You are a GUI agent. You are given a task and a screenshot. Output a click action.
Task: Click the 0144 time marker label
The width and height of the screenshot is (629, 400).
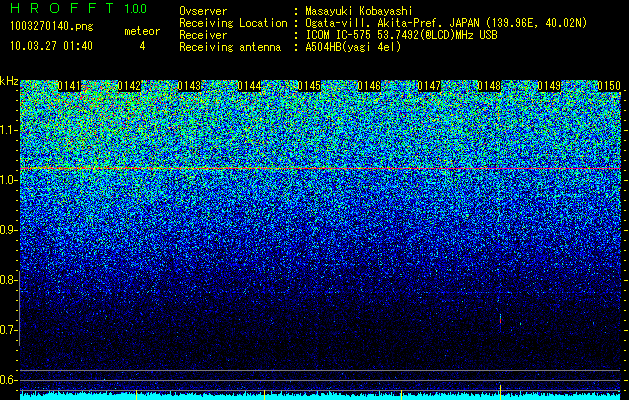coord(249,86)
